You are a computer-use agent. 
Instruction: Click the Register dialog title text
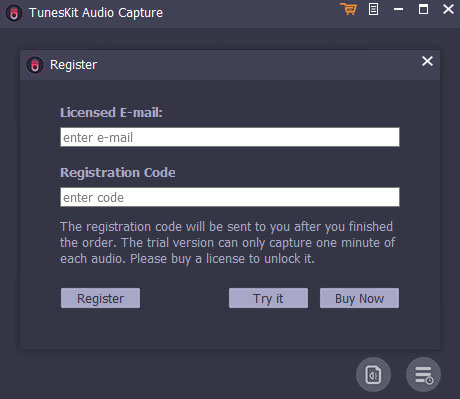pos(73,65)
